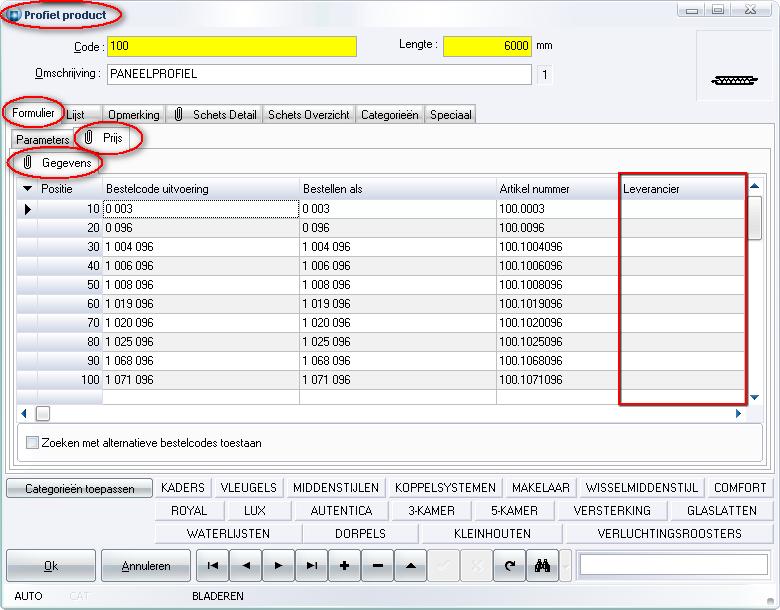Select the WISSELMIDDENSTIJL category
The height and width of the screenshot is (610, 780).
click(642, 488)
